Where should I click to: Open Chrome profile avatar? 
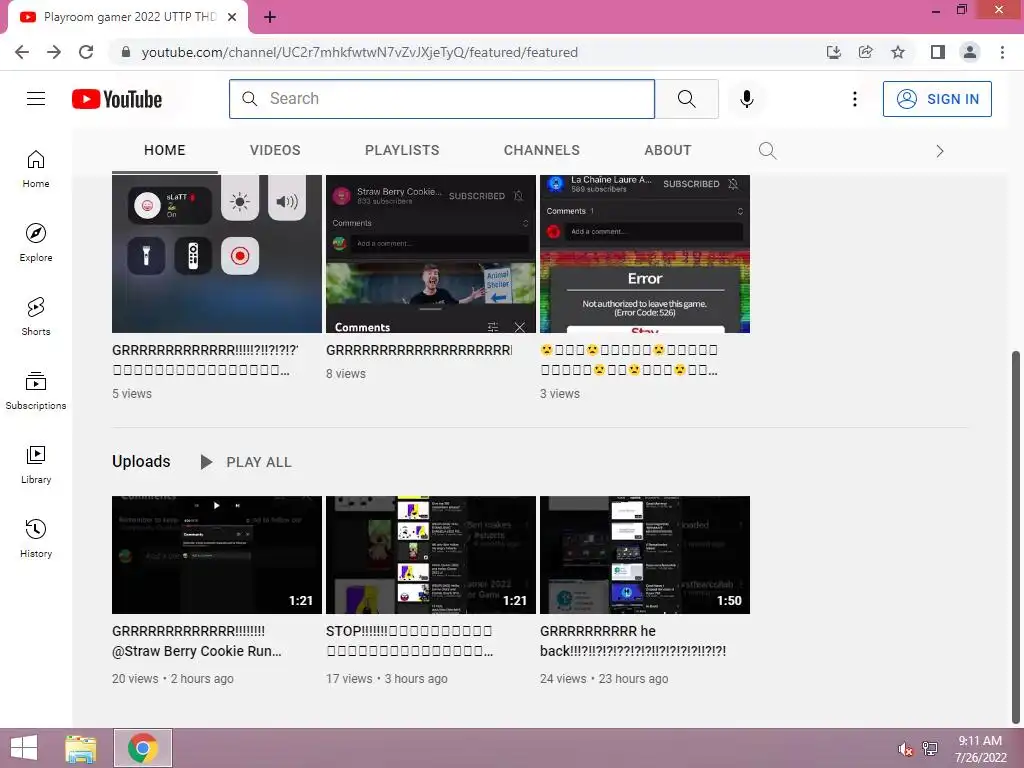970,52
